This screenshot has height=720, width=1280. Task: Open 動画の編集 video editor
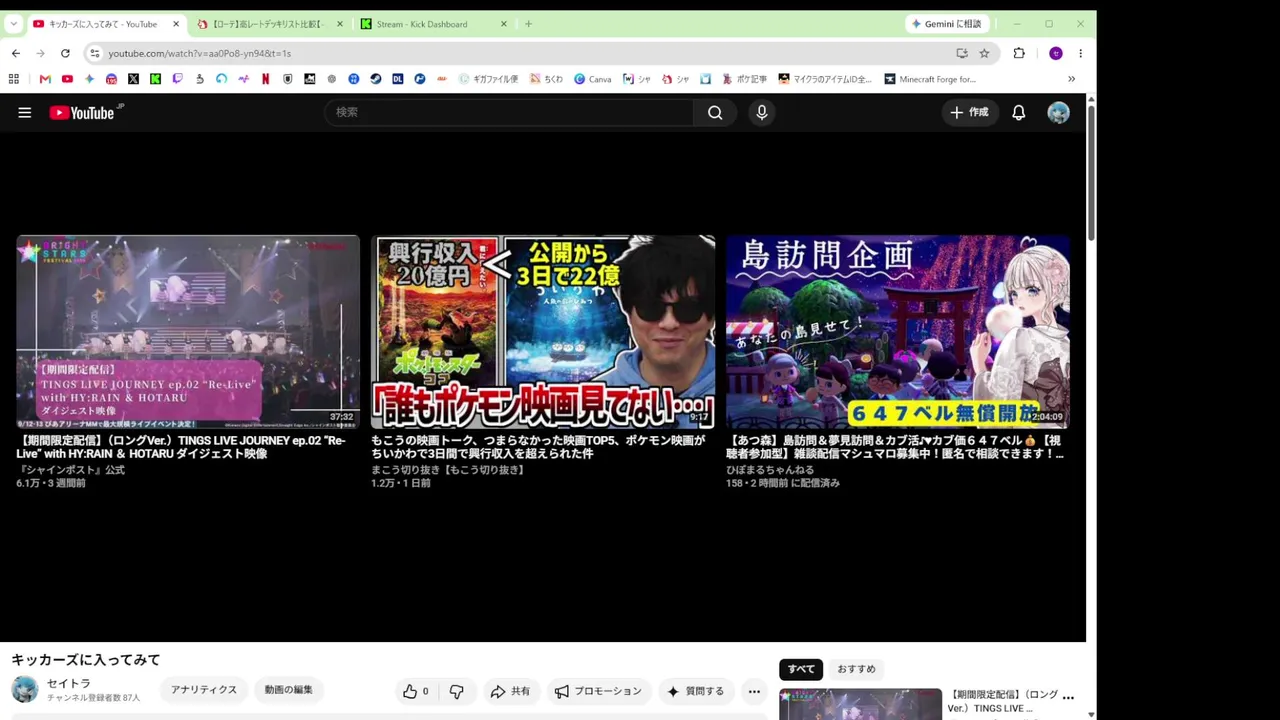coord(289,690)
